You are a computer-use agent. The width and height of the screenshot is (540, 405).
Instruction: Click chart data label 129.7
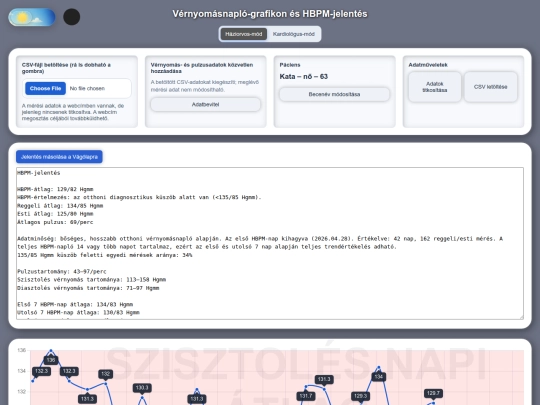click(x=433, y=393)
